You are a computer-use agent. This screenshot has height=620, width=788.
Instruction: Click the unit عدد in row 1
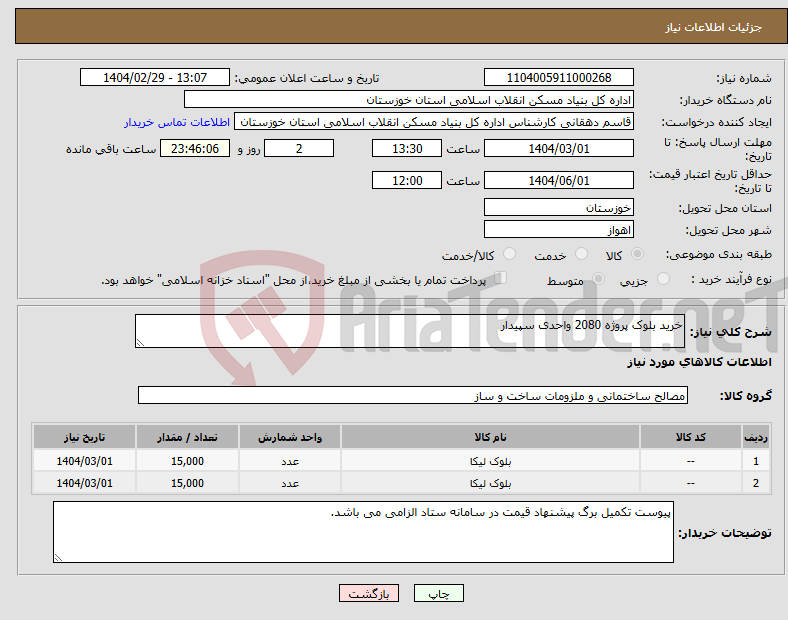(x=290, y=461)
